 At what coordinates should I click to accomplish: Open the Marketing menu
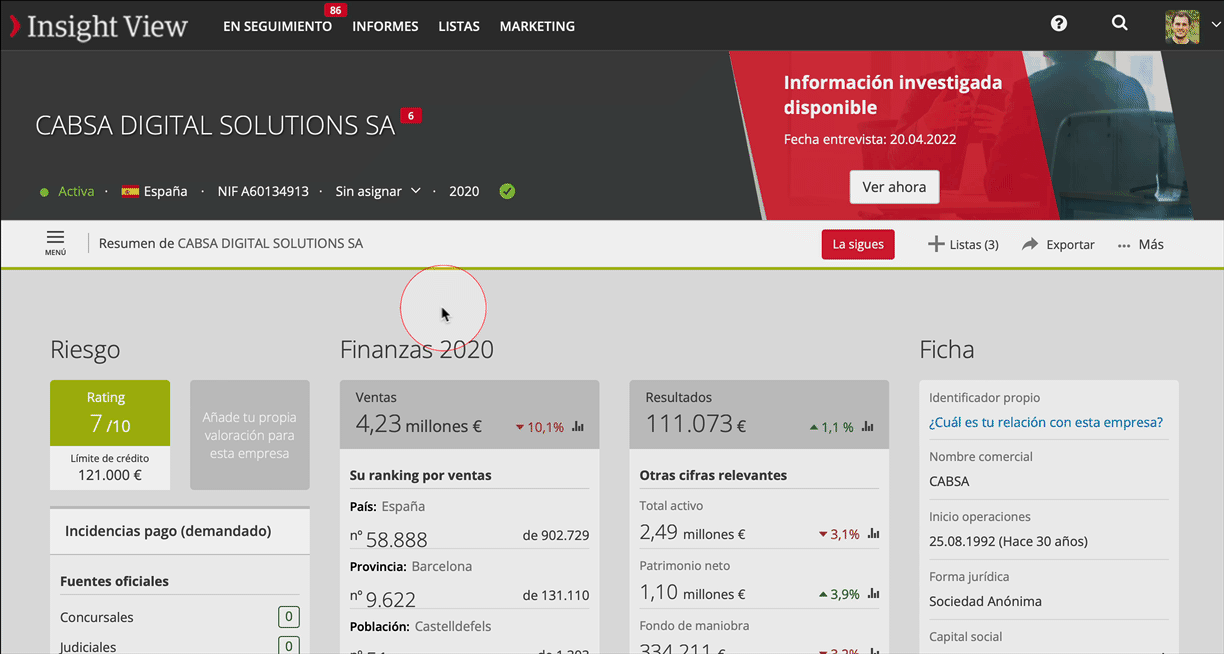[537, 27]
